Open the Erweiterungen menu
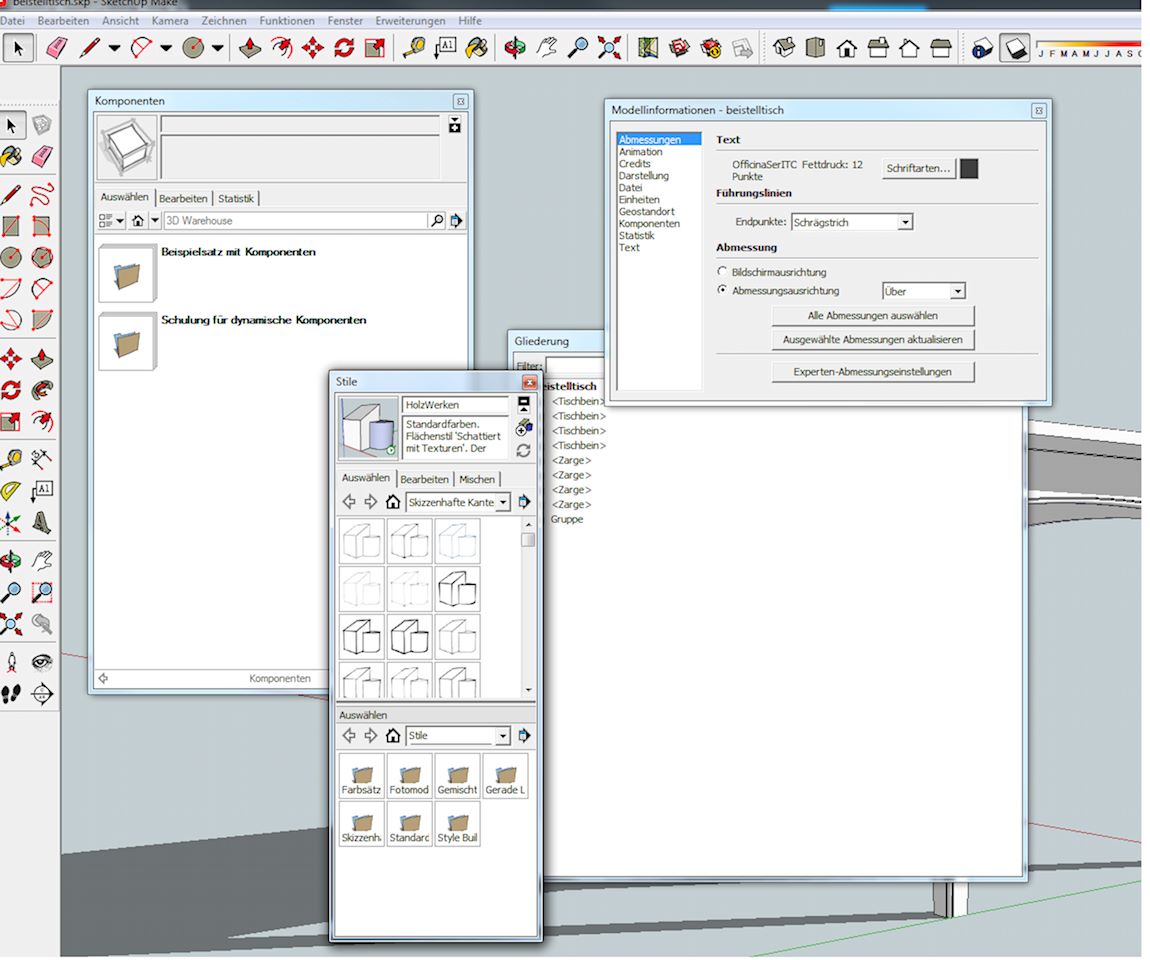This screenshot has height=960, width=1150. point(410,21)
